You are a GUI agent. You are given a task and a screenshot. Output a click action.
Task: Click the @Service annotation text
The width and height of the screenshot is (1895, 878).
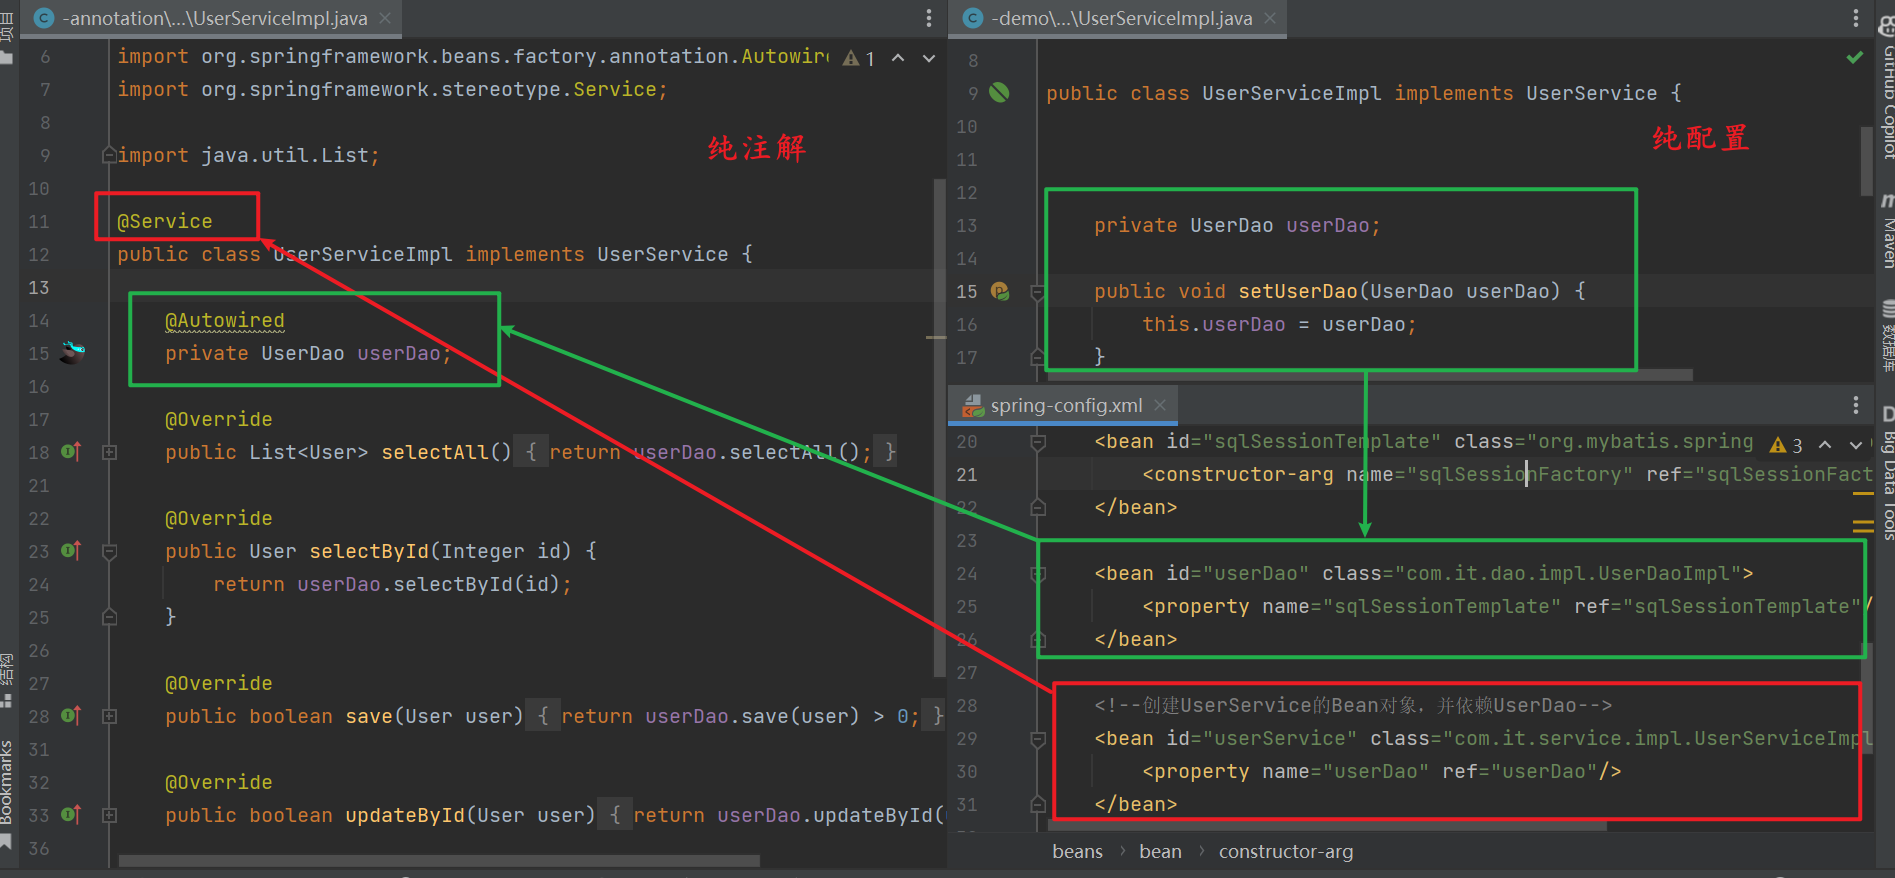(x=165, y=221)
